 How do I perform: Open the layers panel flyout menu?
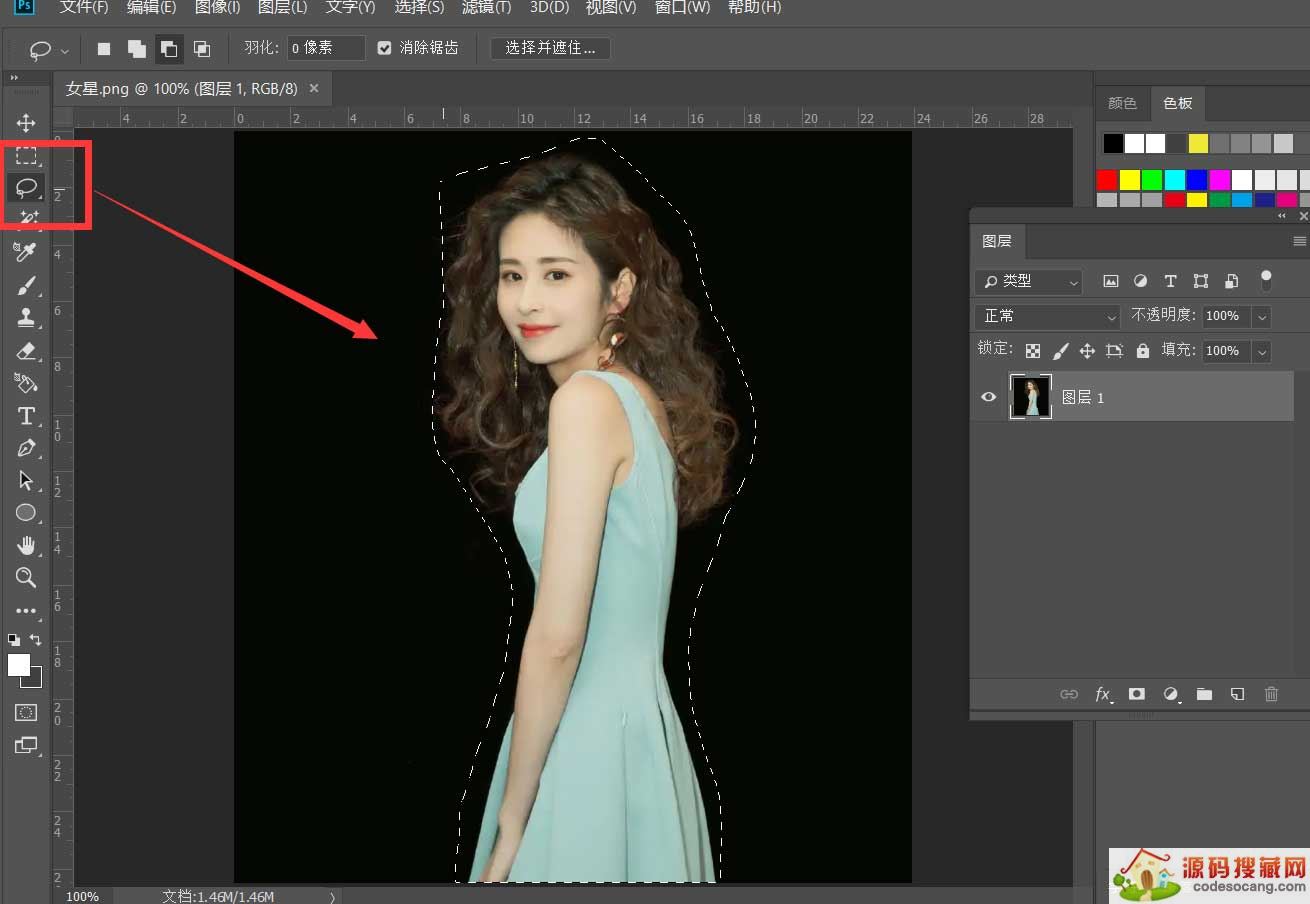[1299, 241]
